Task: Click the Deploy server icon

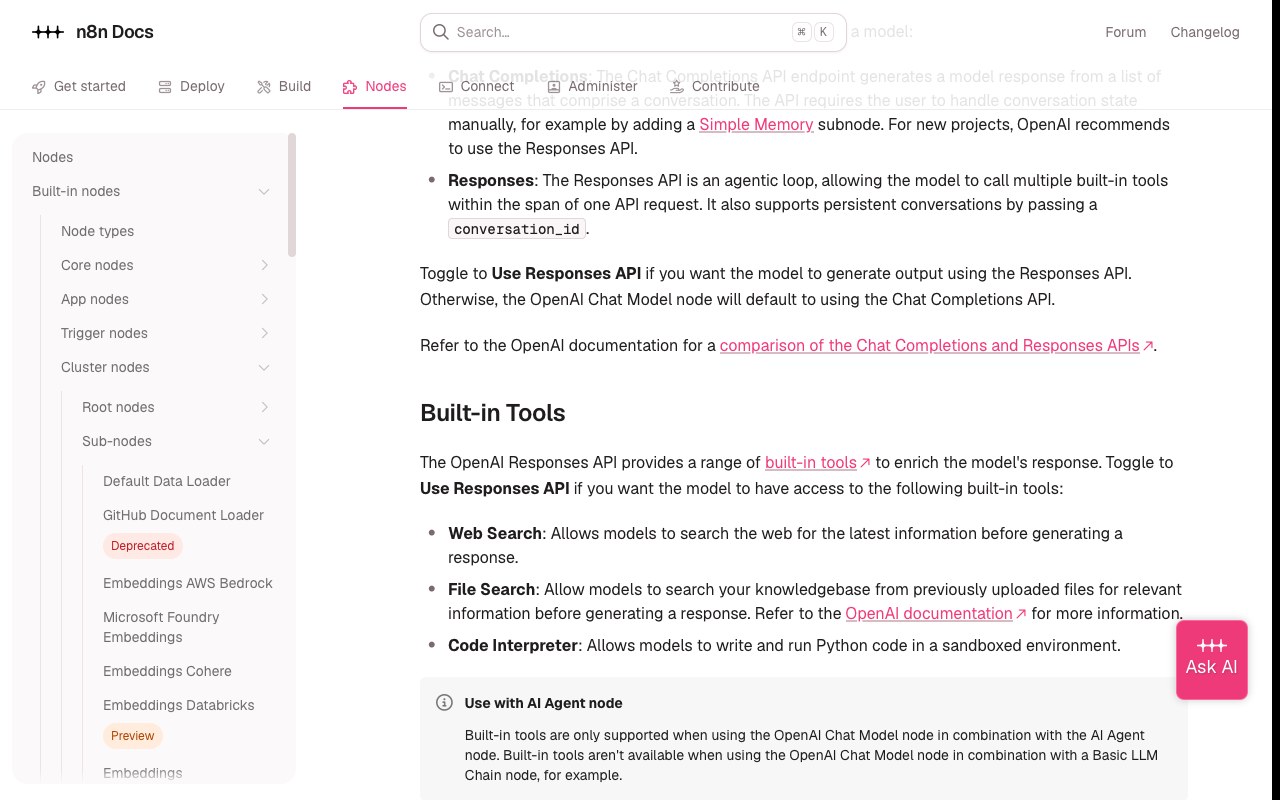Action: click(x=165, y=87)
